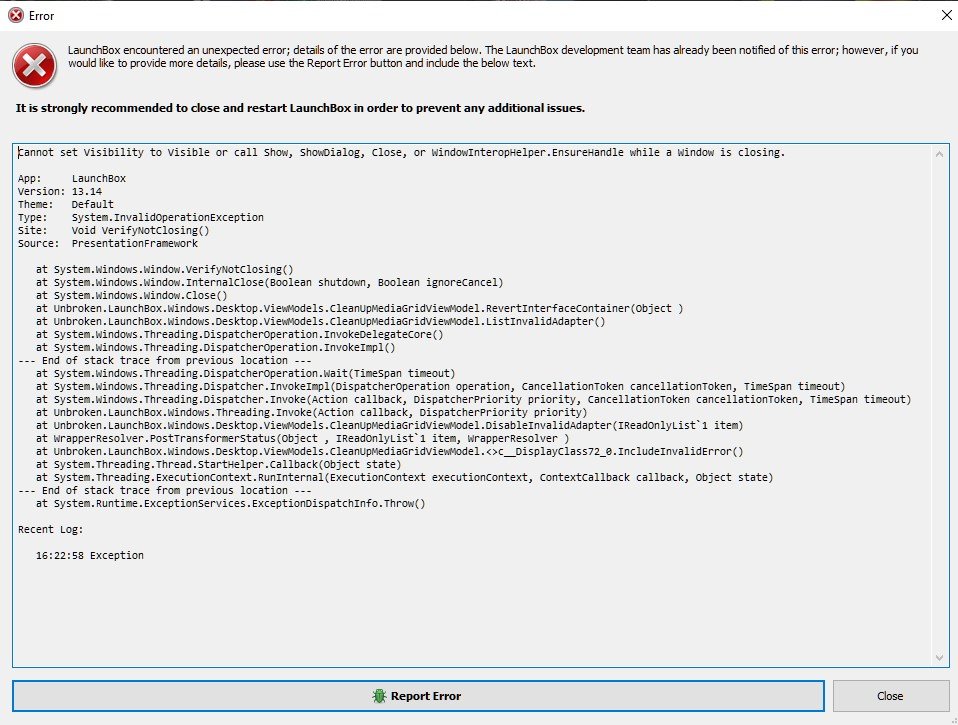Click the 'Recent Log:' heading
Viewport: 958px width, 725px height.
coord(50,530)
